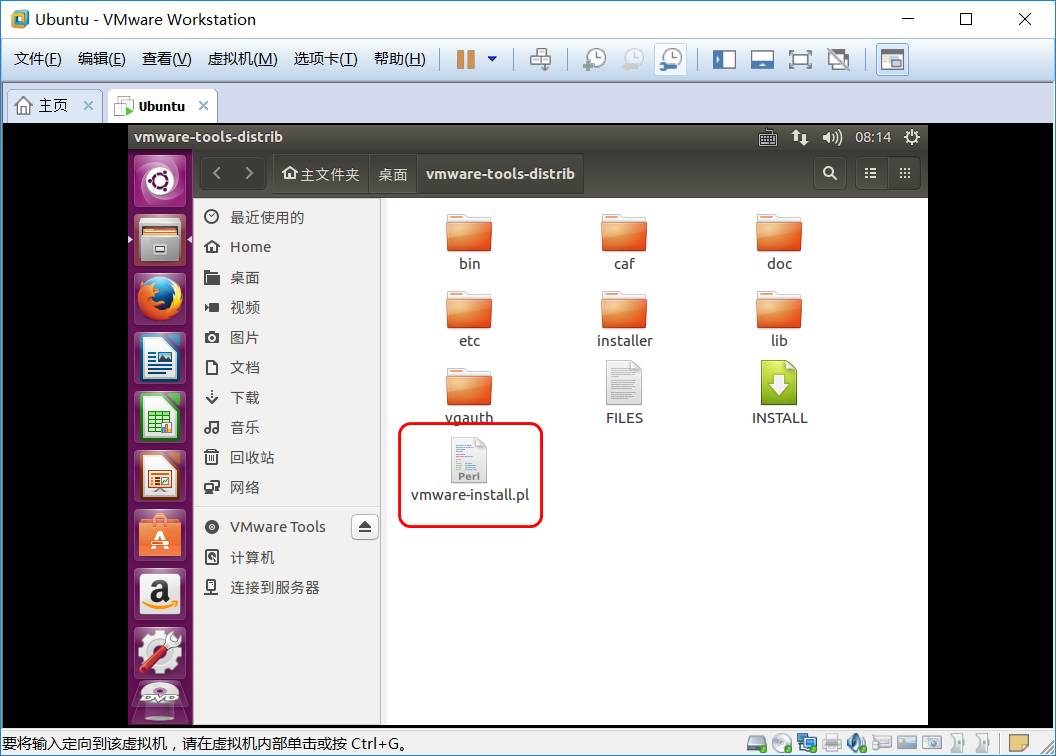Open the network indicator menu
This screenshot has width=1056, height=756.
pos(799,137)
